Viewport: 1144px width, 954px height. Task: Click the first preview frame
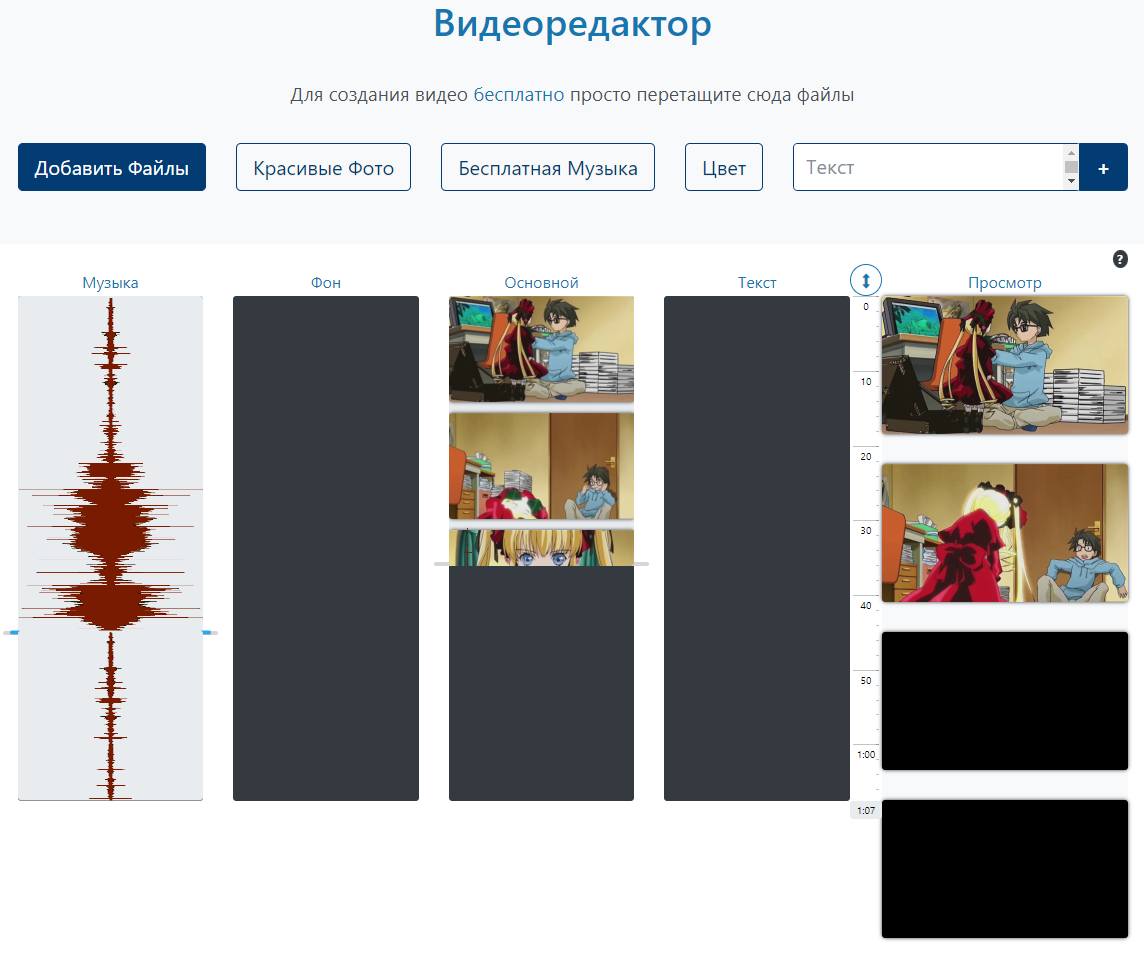click(1005, 365)
